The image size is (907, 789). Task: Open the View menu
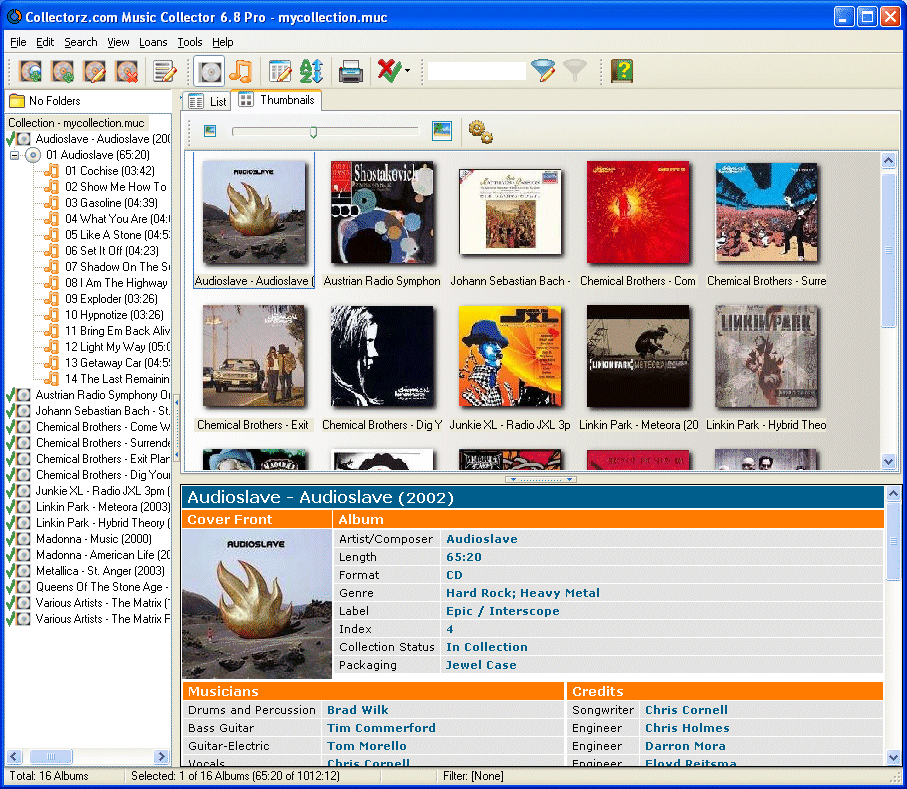tap(118, 42)
